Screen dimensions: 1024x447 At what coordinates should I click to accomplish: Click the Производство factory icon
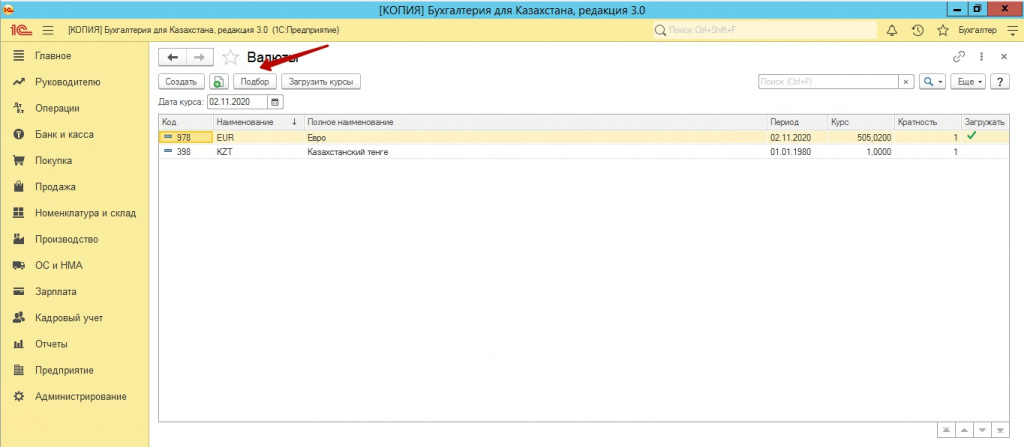19,239
